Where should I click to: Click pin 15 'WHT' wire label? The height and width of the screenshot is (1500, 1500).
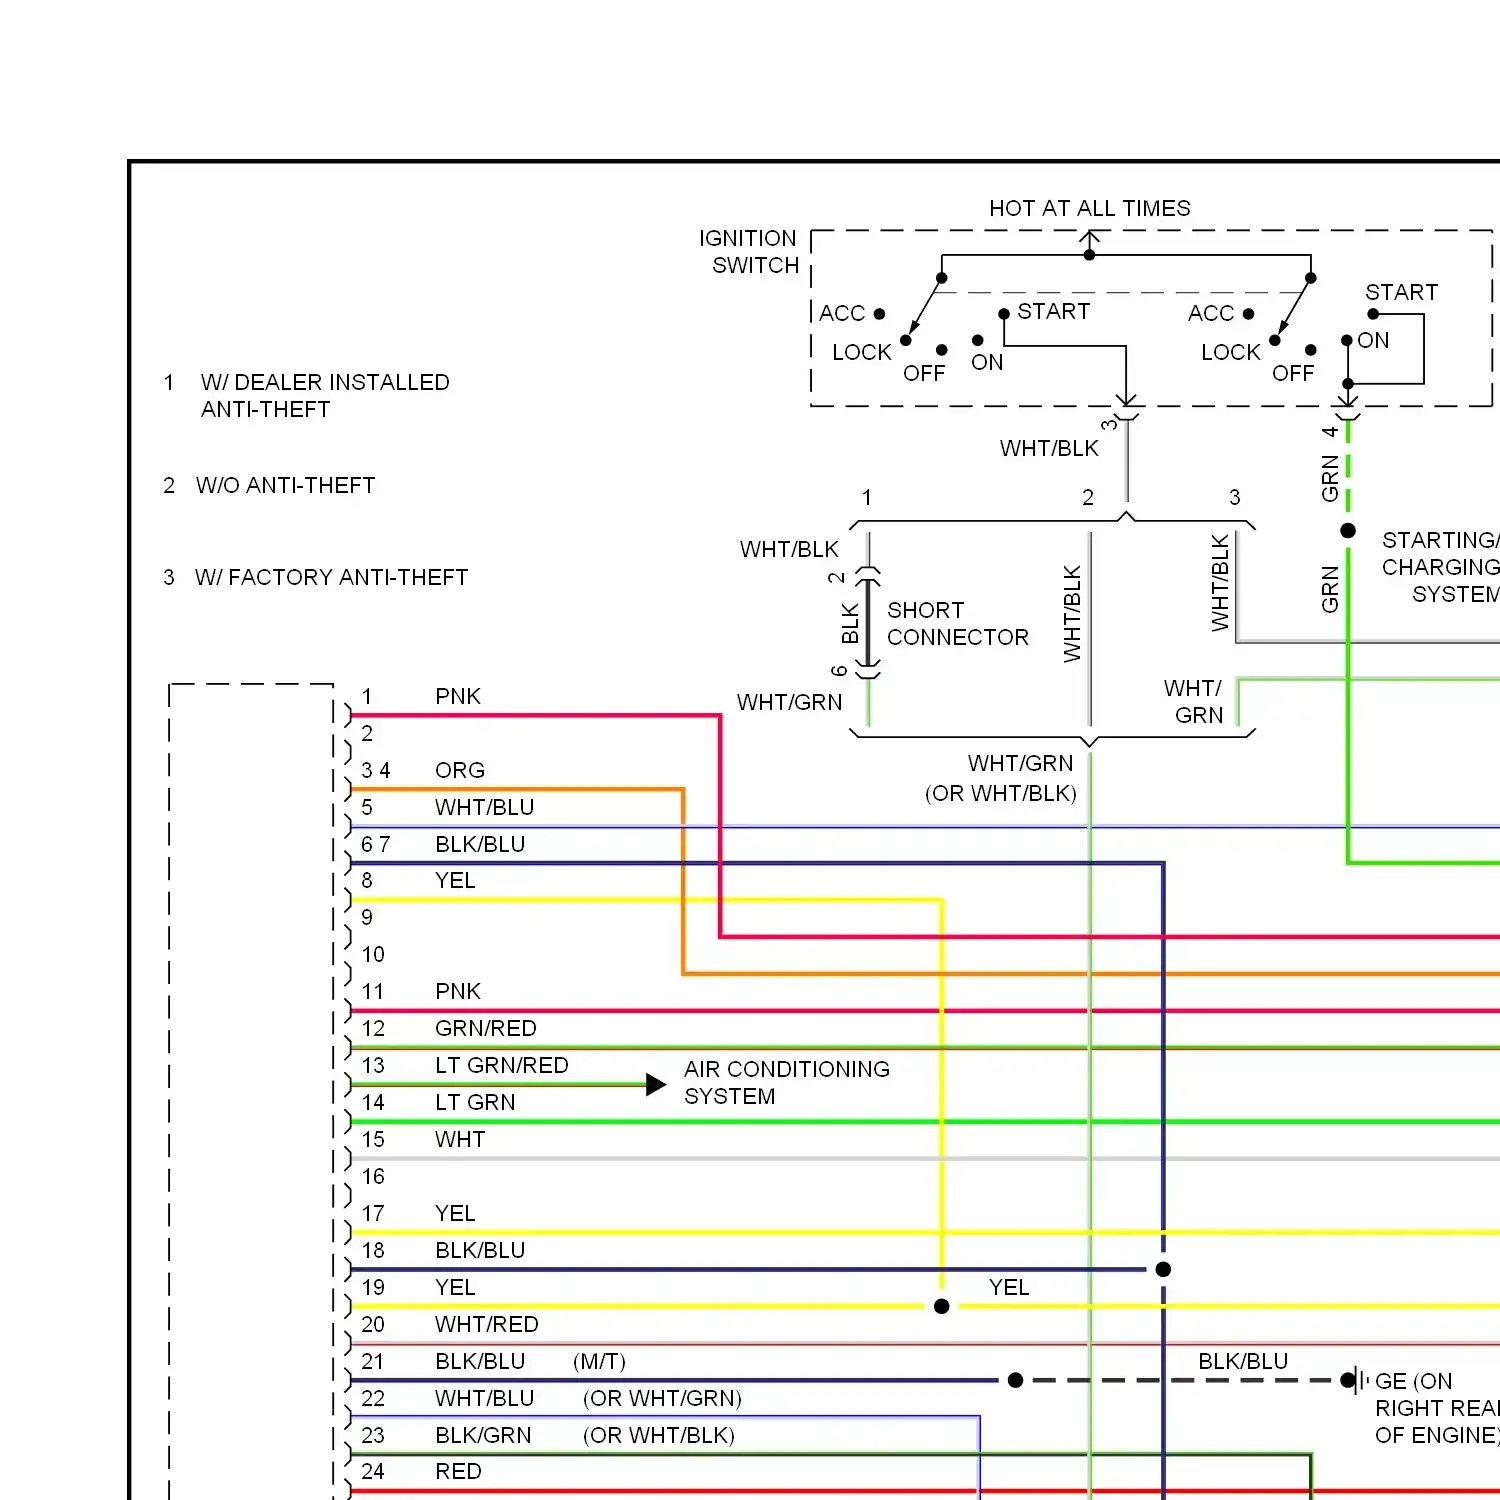(x=460, y=1139)
